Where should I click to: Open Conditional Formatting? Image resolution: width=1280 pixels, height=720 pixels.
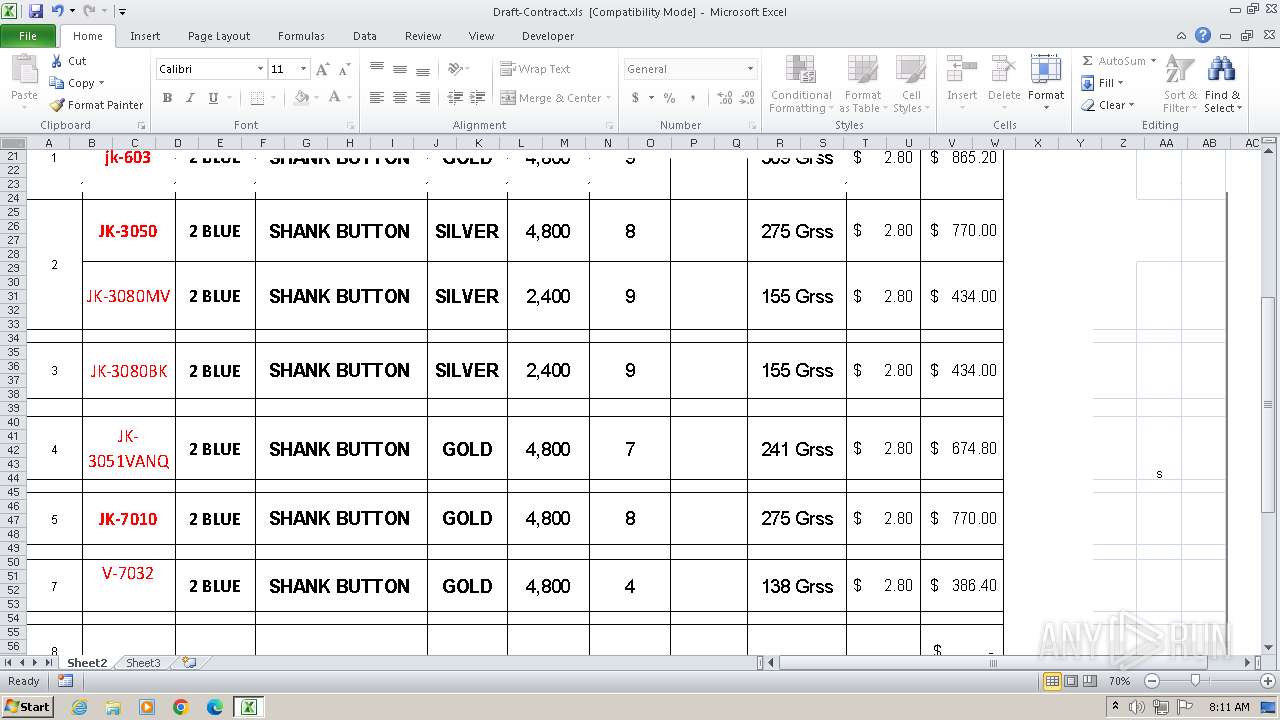(x=801, y=85)
